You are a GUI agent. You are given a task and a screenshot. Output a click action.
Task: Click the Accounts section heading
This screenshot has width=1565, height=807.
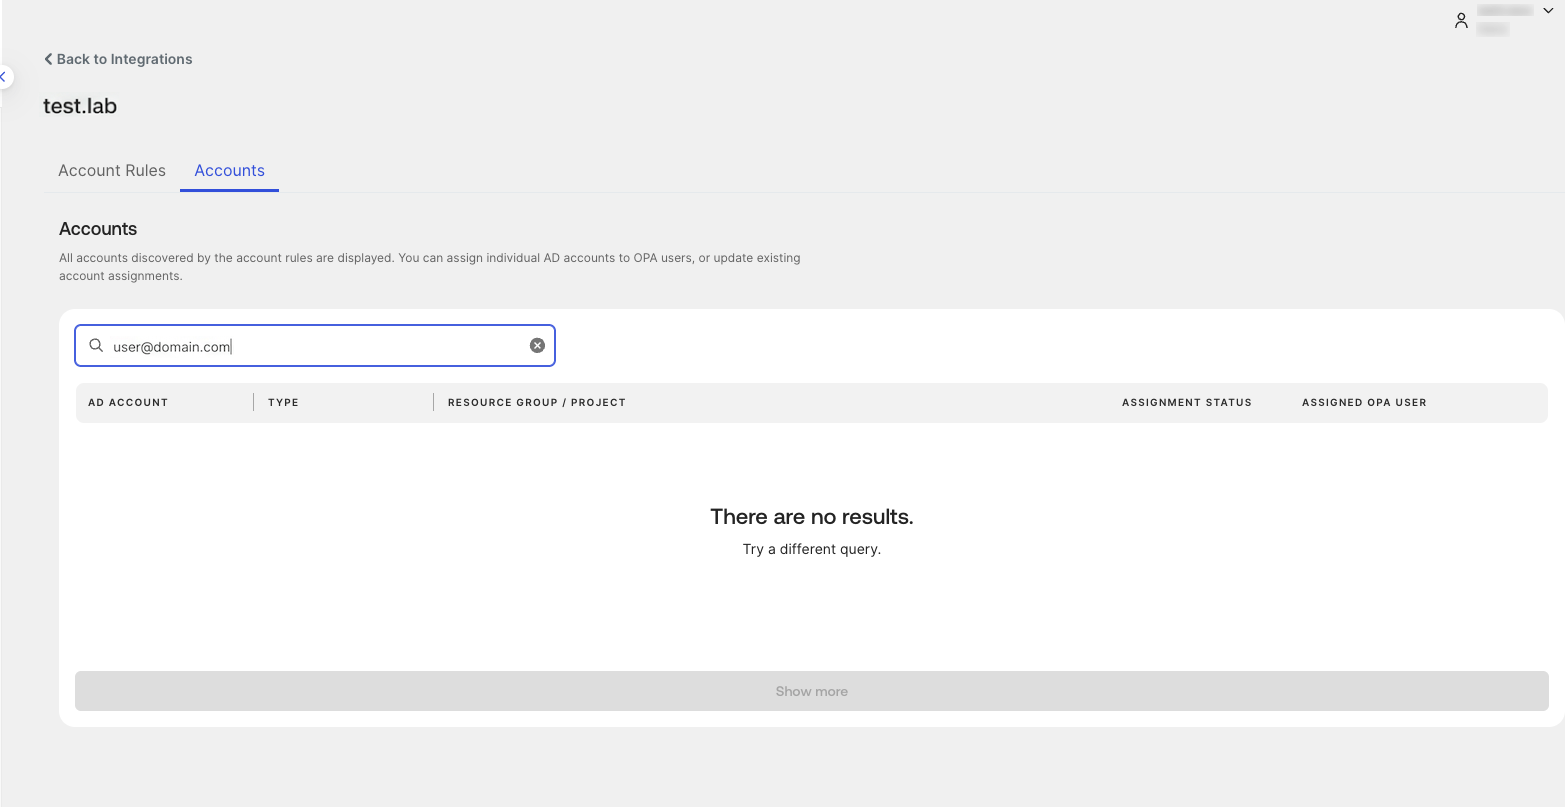(x=98, y=229)
